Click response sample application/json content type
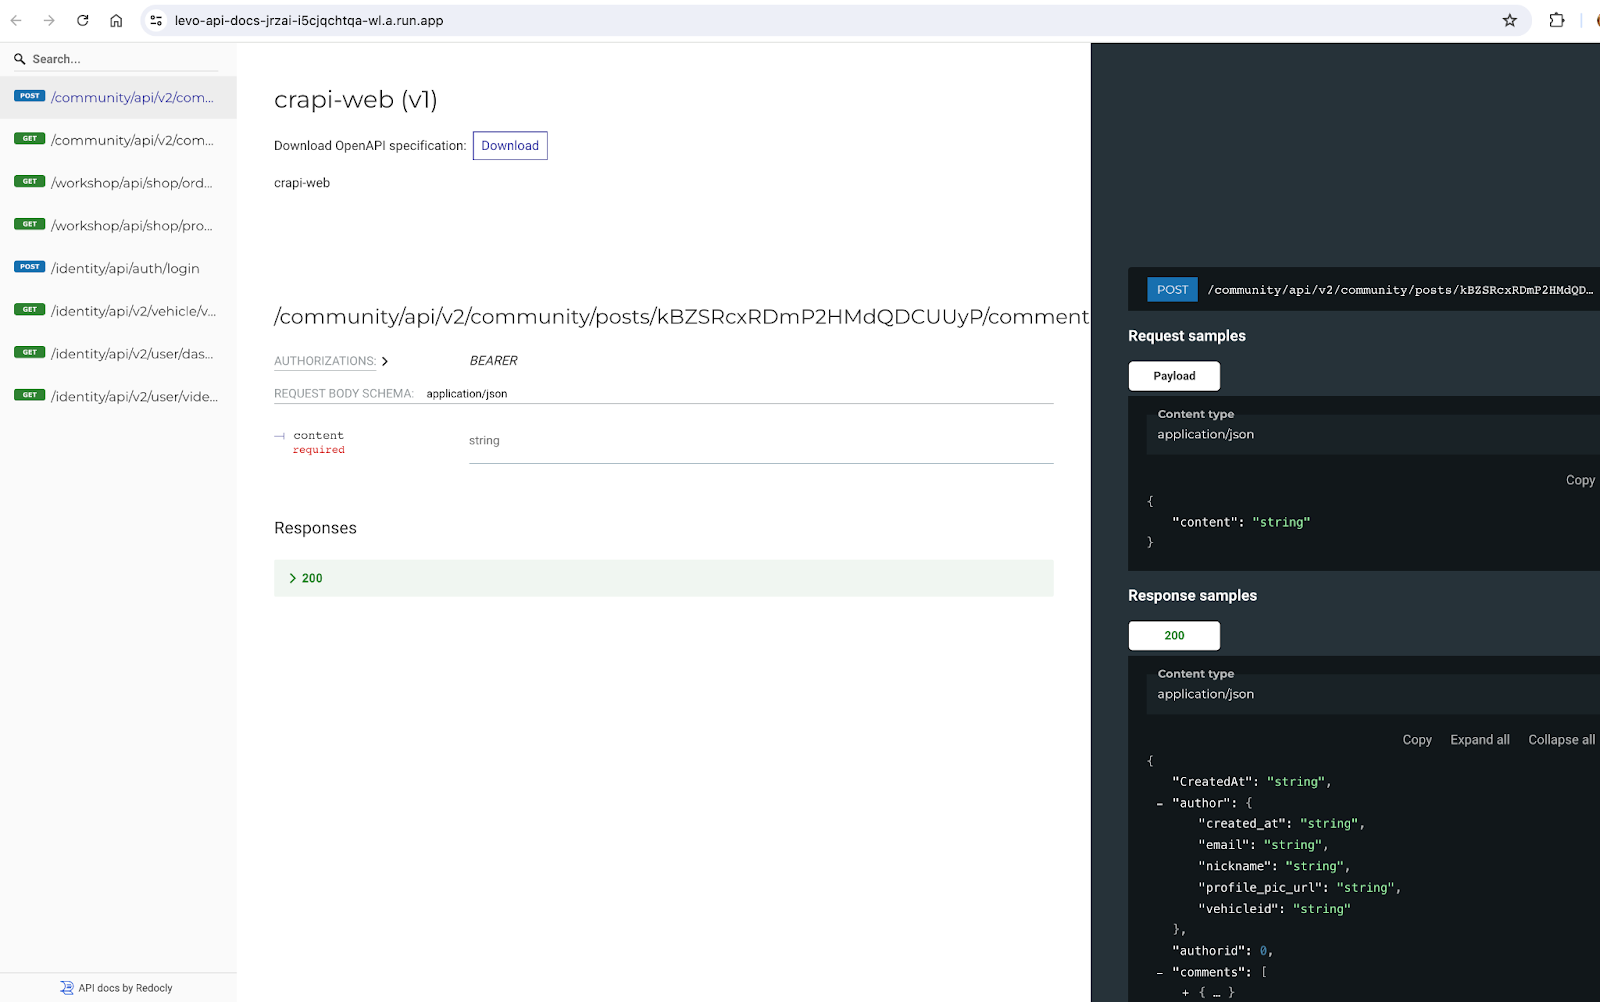This screenshot has height=1002, width=1600. [x=1206, y=694]
